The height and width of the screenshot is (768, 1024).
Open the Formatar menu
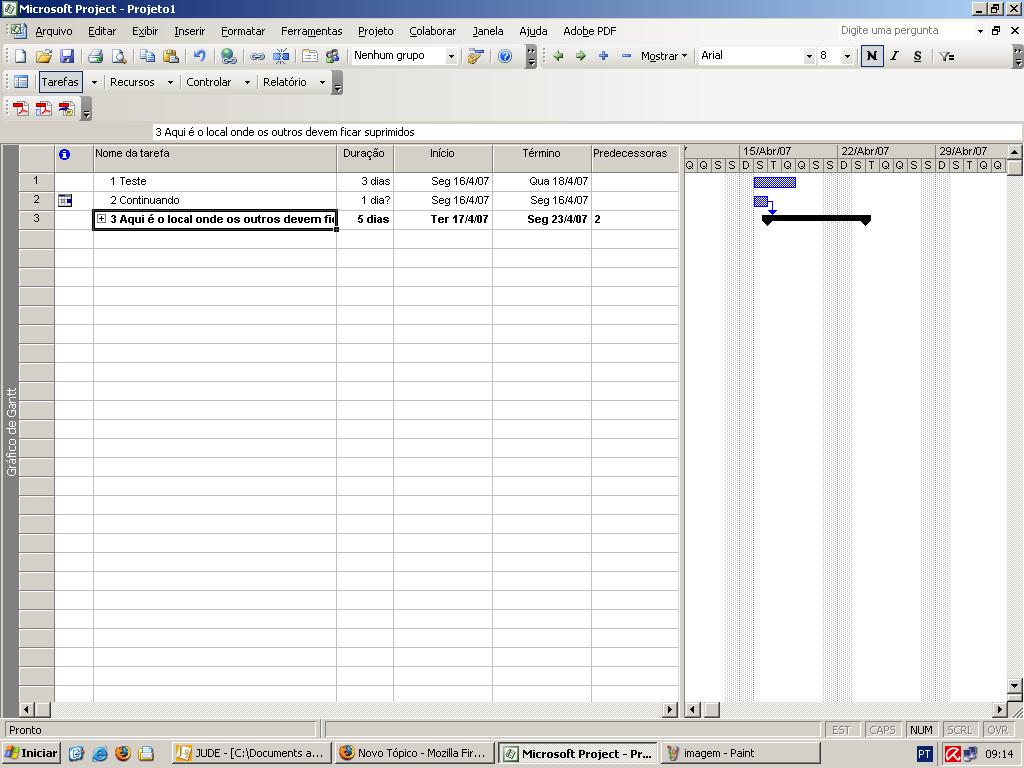243,31
